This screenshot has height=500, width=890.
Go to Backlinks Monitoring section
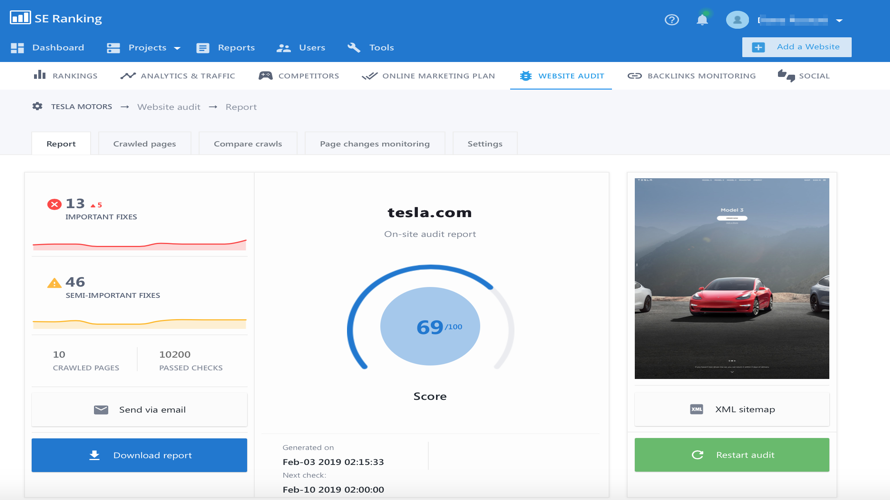point(691,76)
